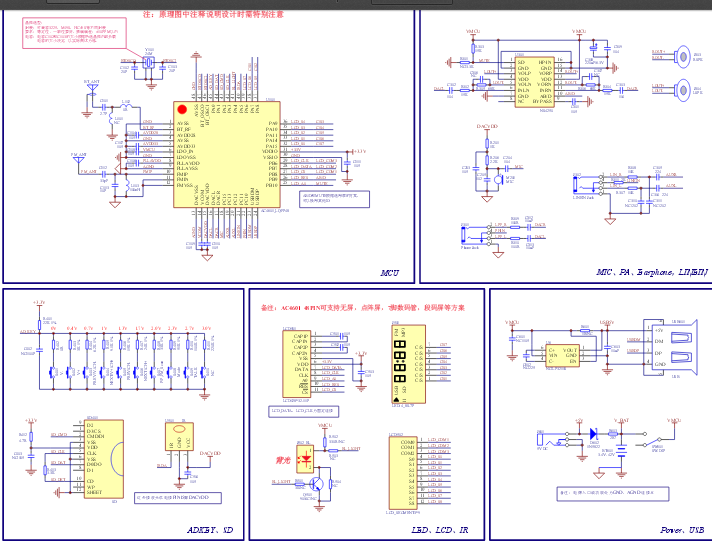Select the pink crystal selection note box
This screenshot has width=712, height=547.
(74, 33)
